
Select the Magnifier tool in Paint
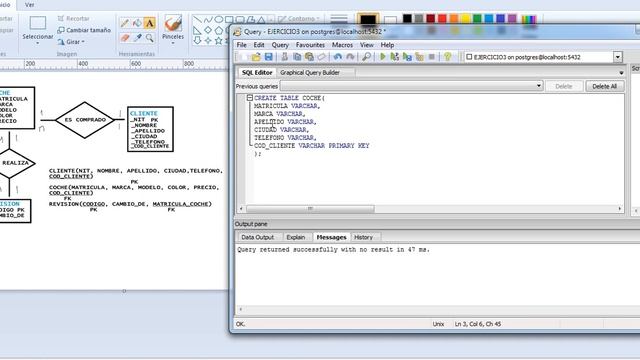click(x=149, y=38)
